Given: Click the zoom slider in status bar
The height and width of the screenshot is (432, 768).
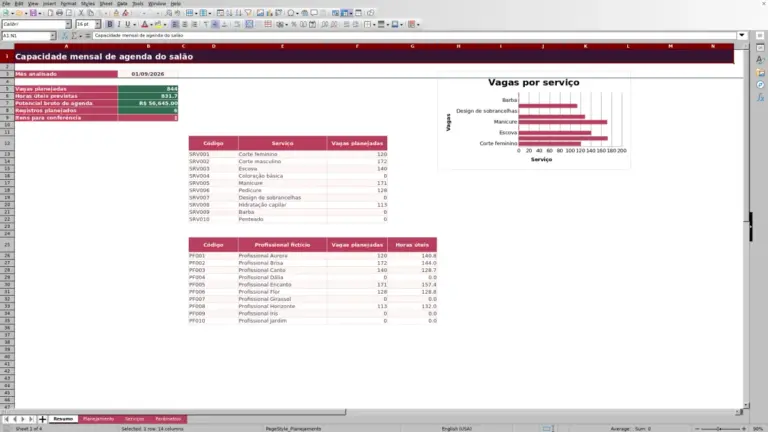Looking at the screenshot, I should (720, 429).
